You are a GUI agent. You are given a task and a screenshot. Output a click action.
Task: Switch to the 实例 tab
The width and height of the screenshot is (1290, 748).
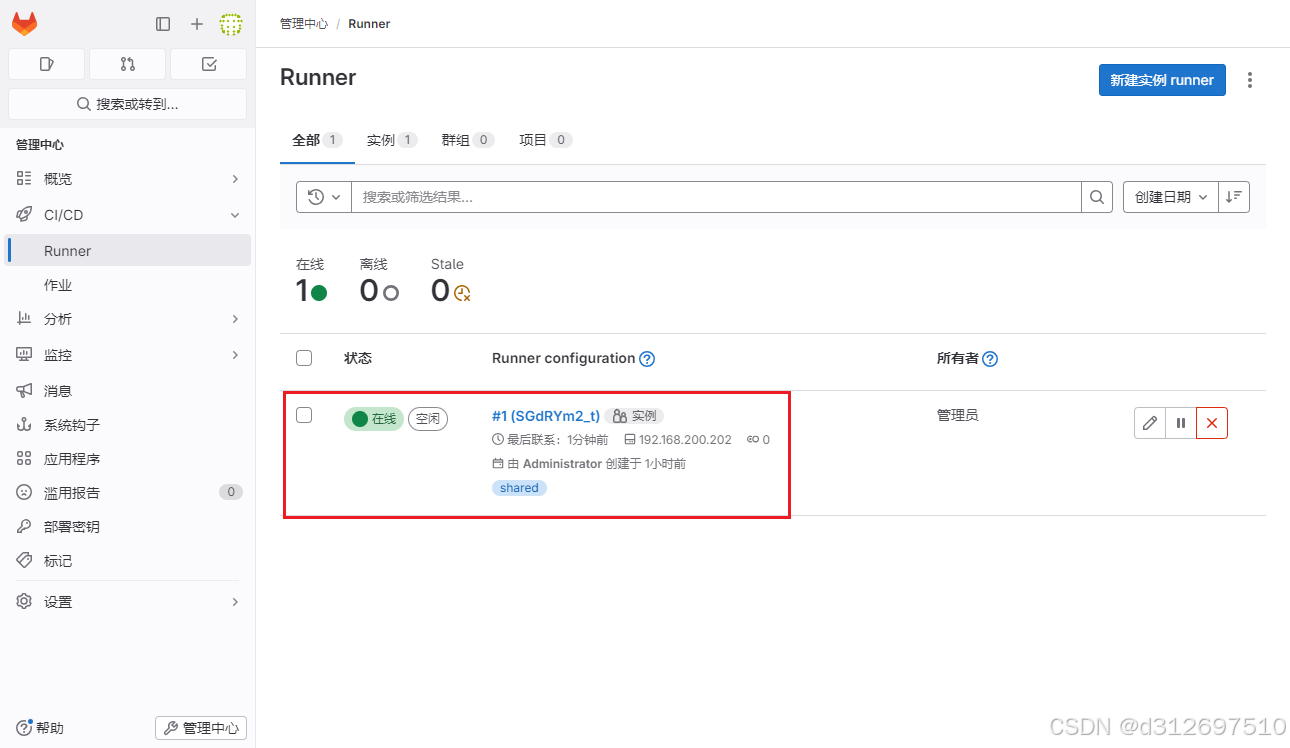tap(392, 140)
